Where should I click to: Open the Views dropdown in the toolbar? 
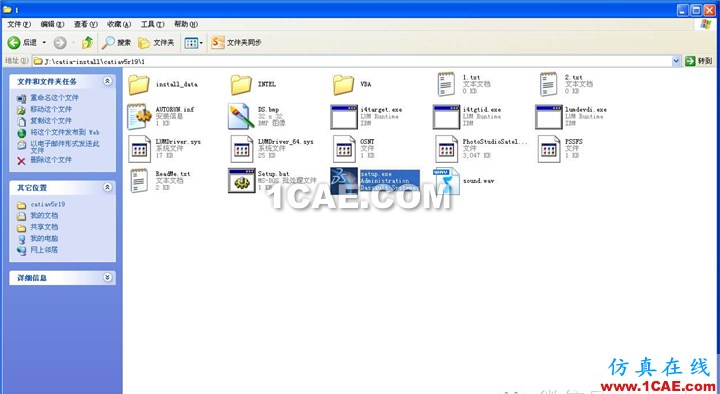point(193,43)
